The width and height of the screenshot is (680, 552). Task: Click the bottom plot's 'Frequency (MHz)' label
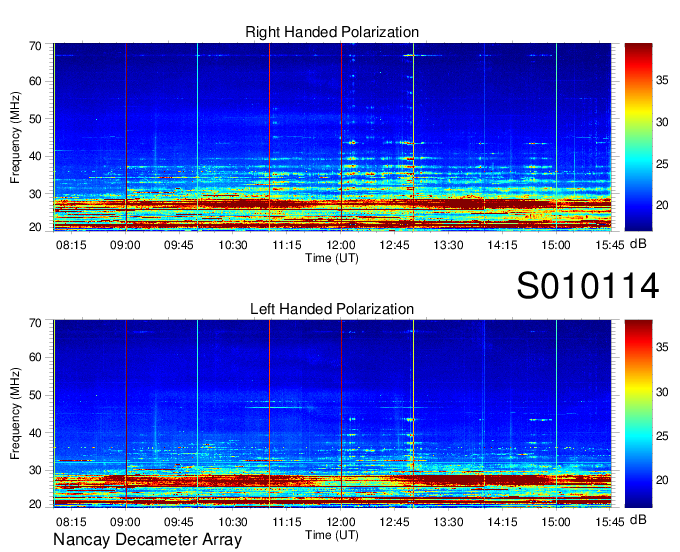15,414
